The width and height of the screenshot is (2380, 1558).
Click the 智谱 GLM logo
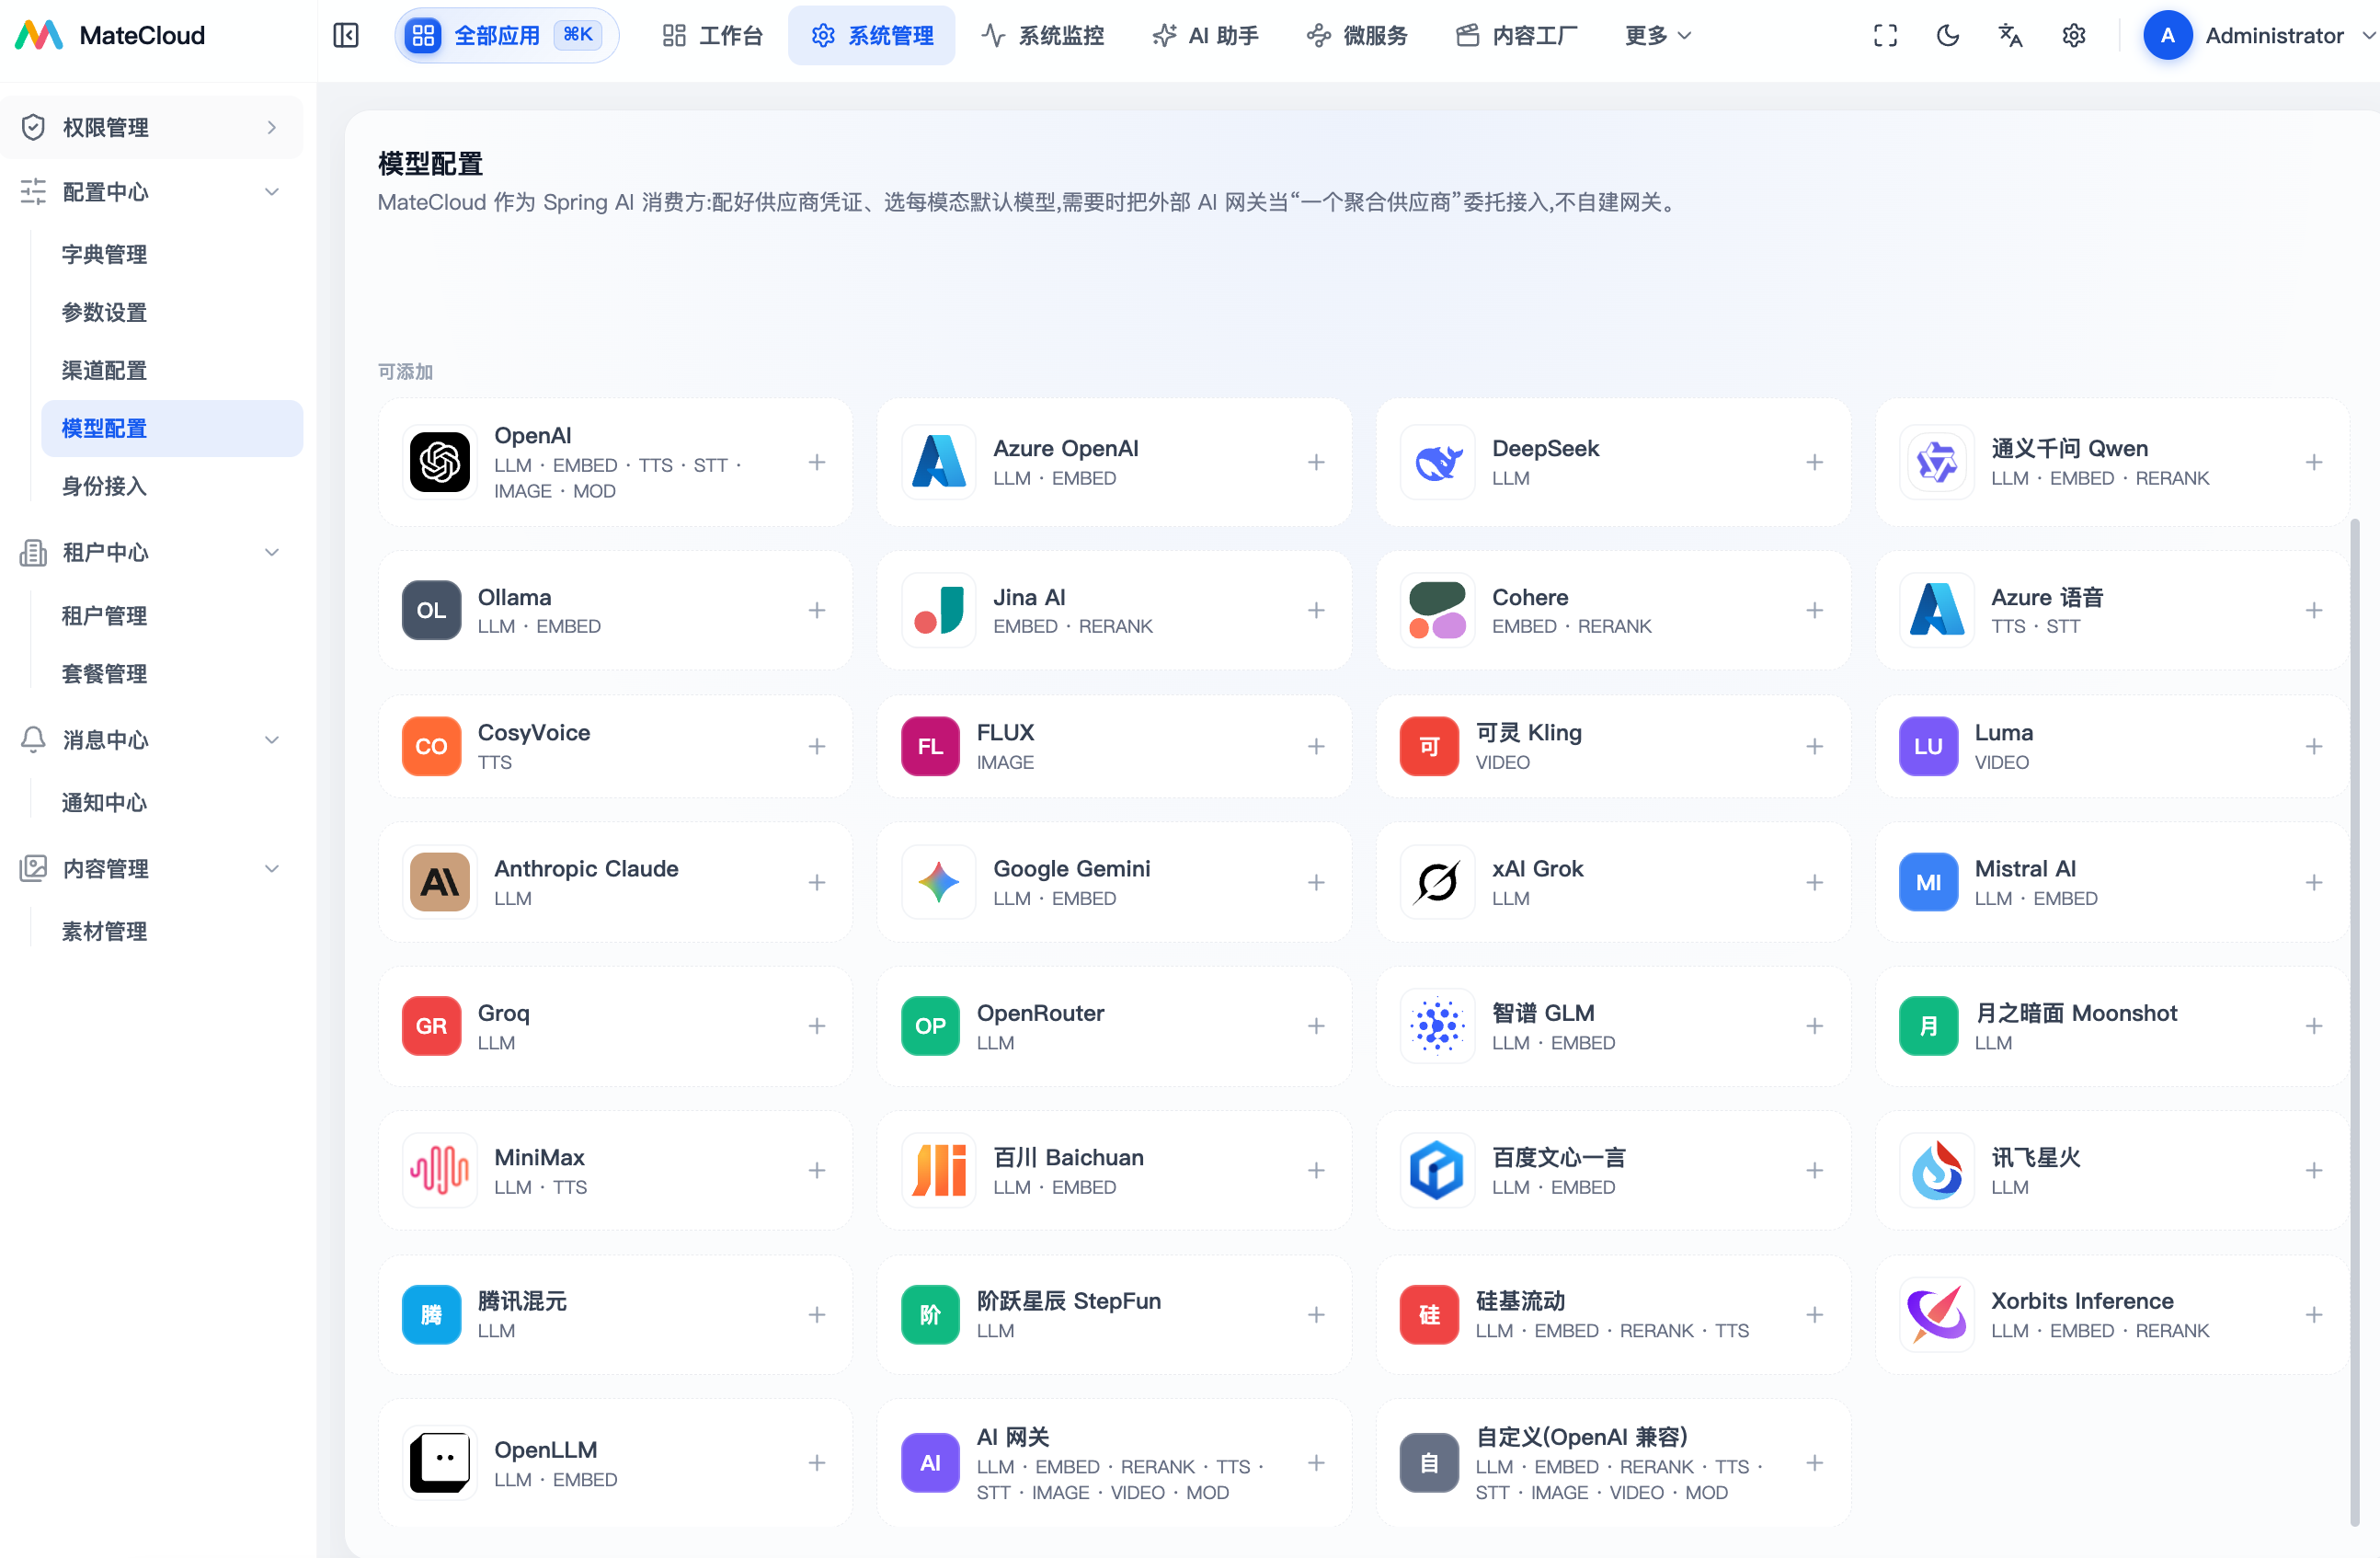[1437, 1026]
